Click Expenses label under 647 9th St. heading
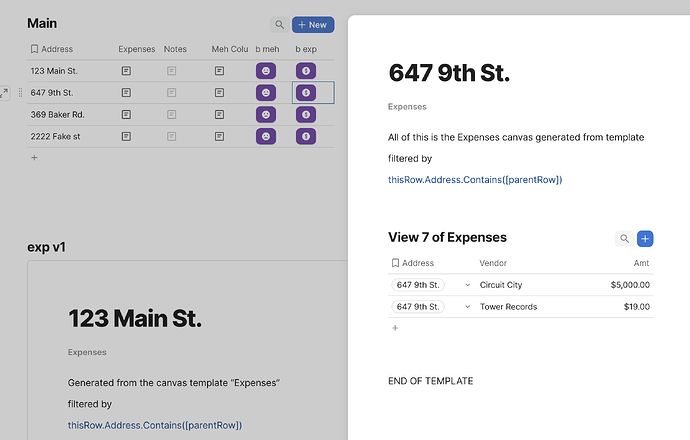Image resolution: width=690 pixels, height=440 pixels. 407,107
